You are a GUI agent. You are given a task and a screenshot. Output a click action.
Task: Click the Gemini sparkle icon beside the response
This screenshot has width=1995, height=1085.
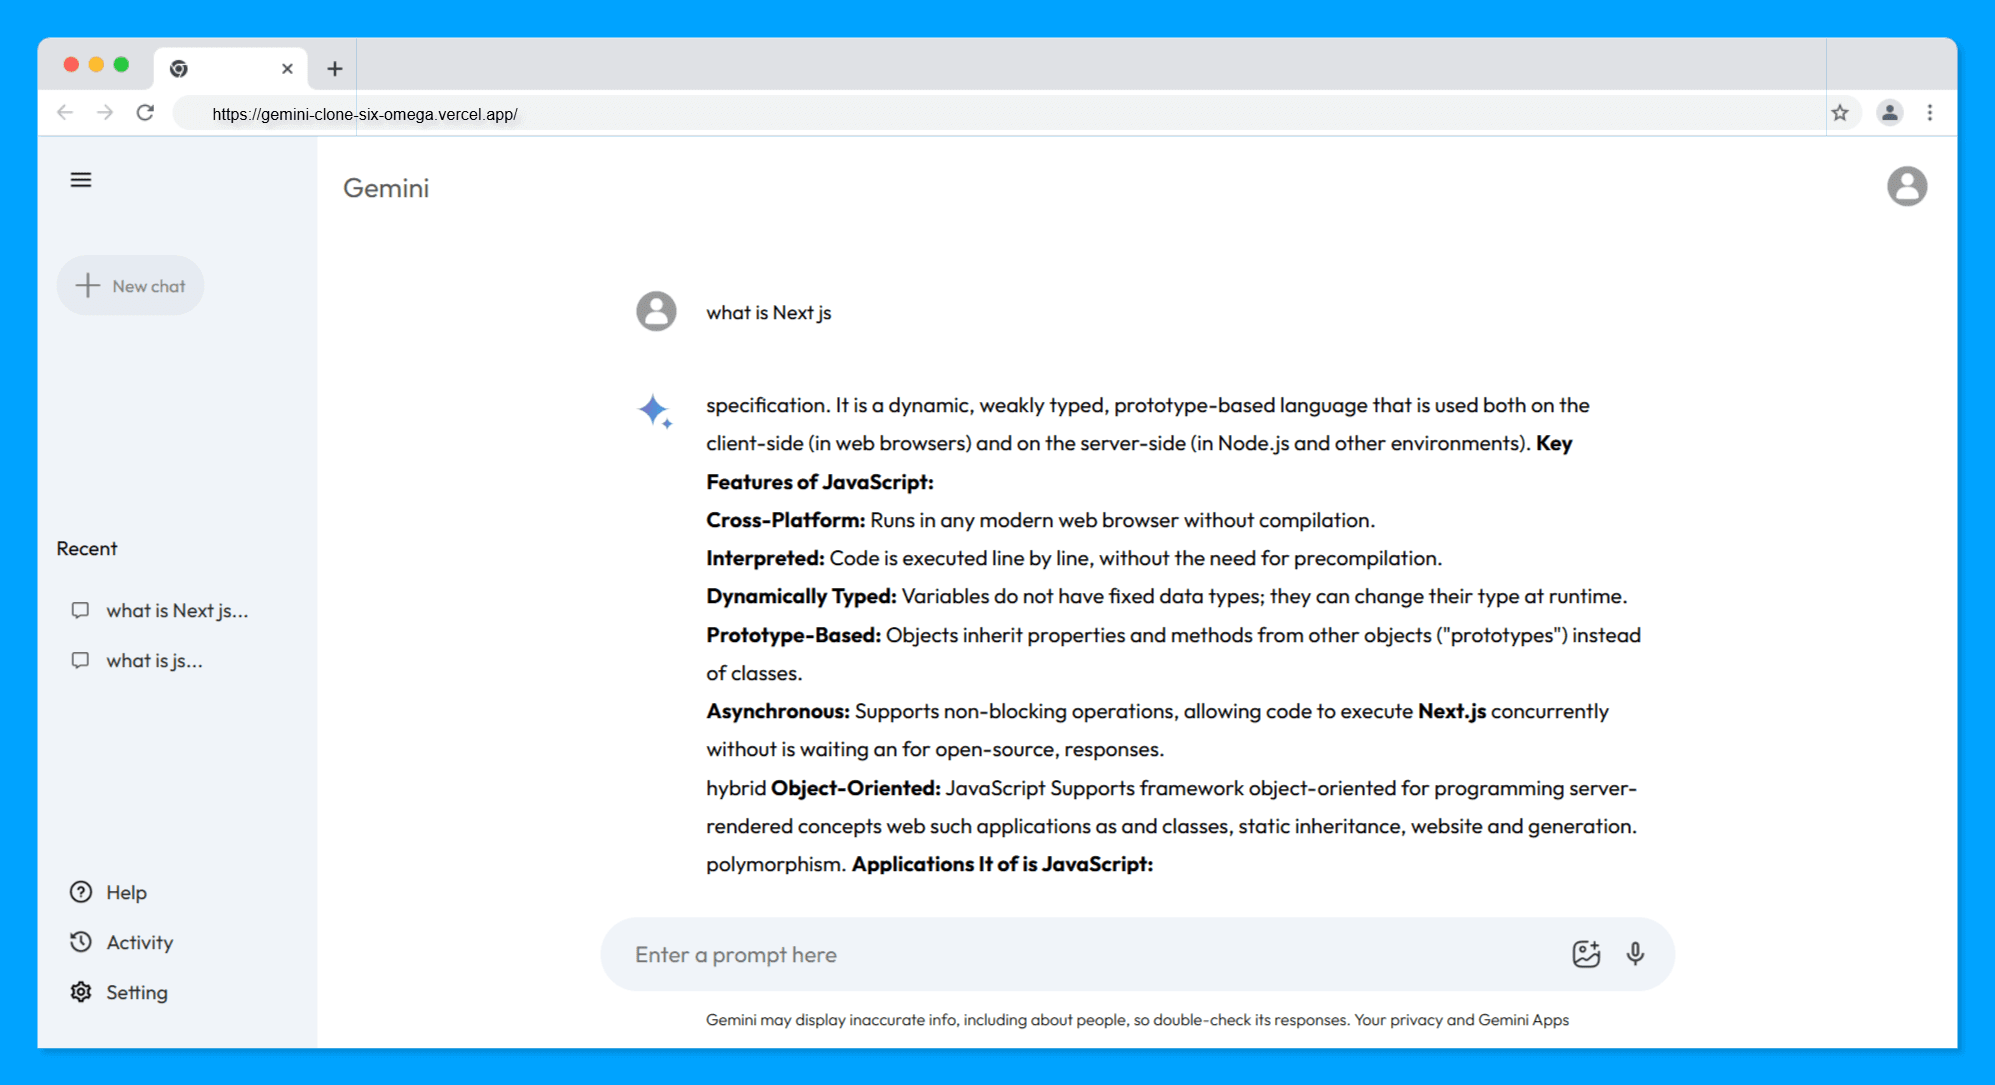pos(655,411)
